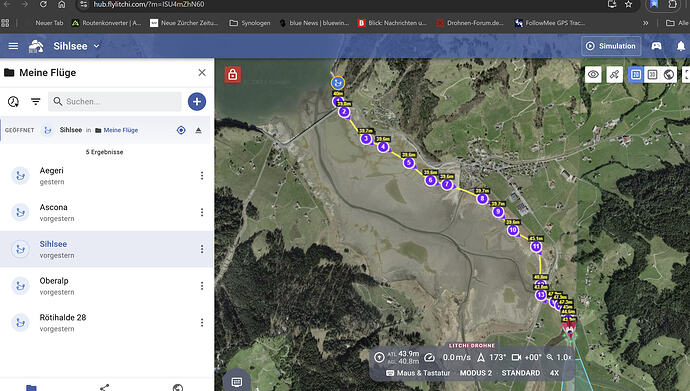Open more options for Rötihalde 28

tap(202, 323)
